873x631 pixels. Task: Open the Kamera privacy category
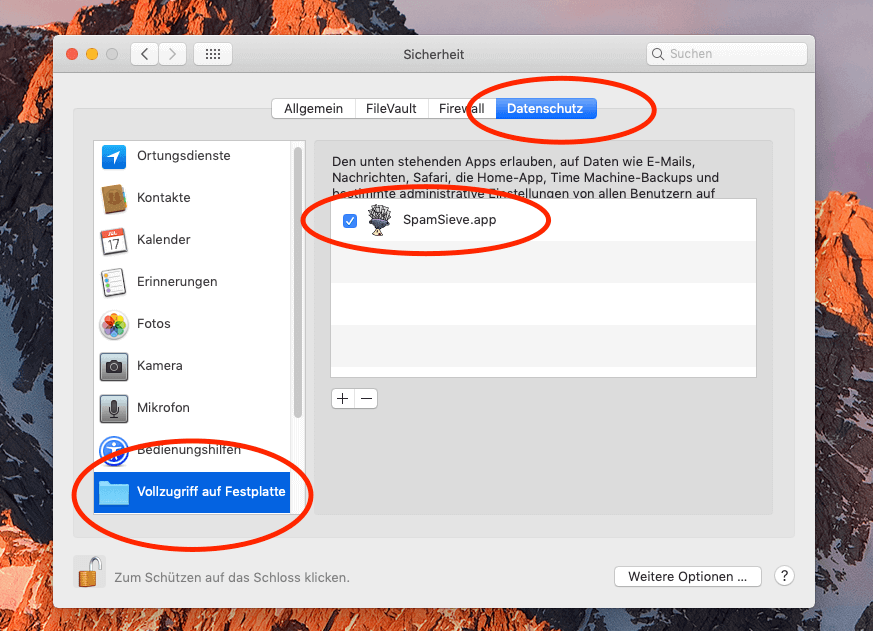tap(160, 366)
